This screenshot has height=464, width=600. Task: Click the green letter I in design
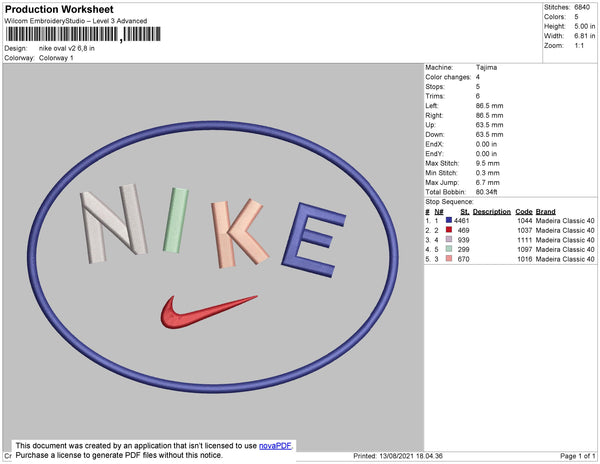(176, 220)
